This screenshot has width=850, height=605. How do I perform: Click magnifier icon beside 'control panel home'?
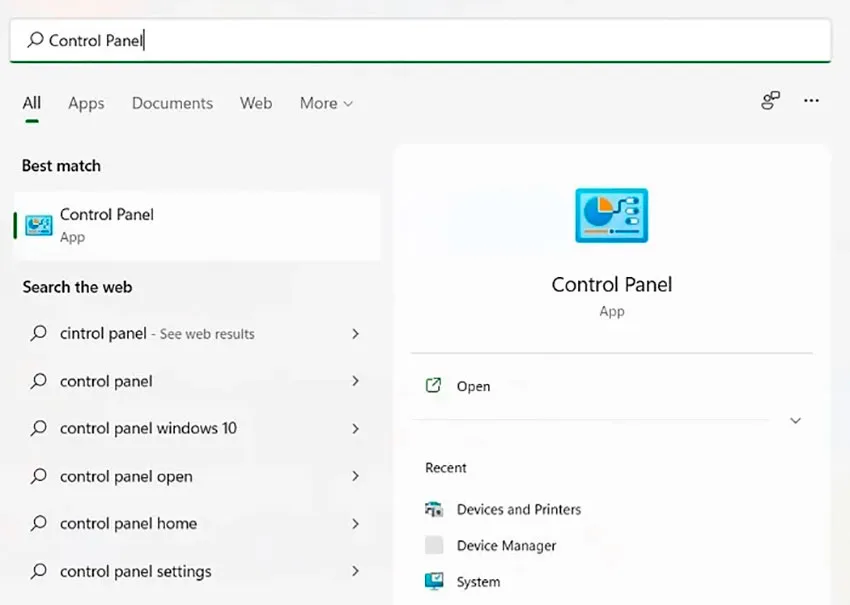coord(38,523)
